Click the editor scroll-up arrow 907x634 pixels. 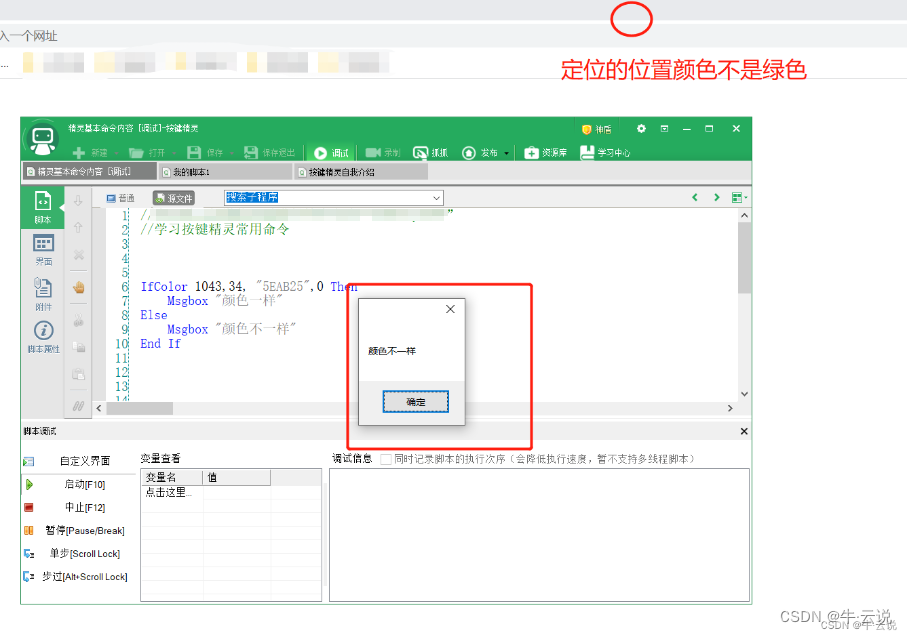coord(744,216)
